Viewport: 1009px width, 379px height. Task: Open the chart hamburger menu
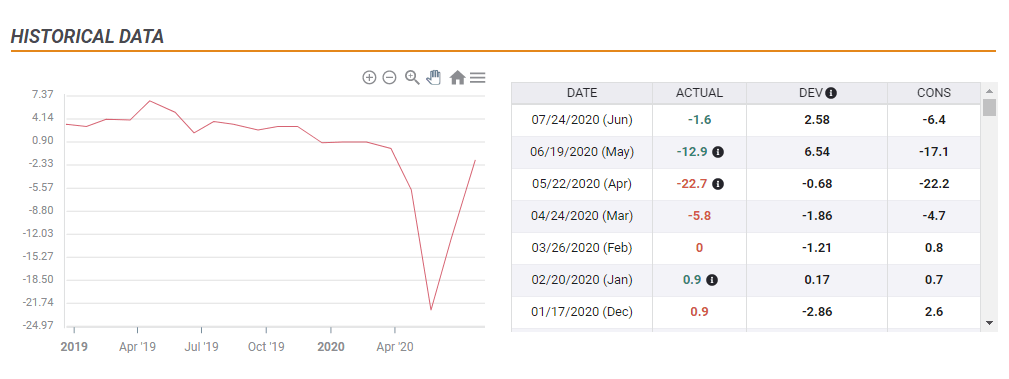[x=477, y=78]
